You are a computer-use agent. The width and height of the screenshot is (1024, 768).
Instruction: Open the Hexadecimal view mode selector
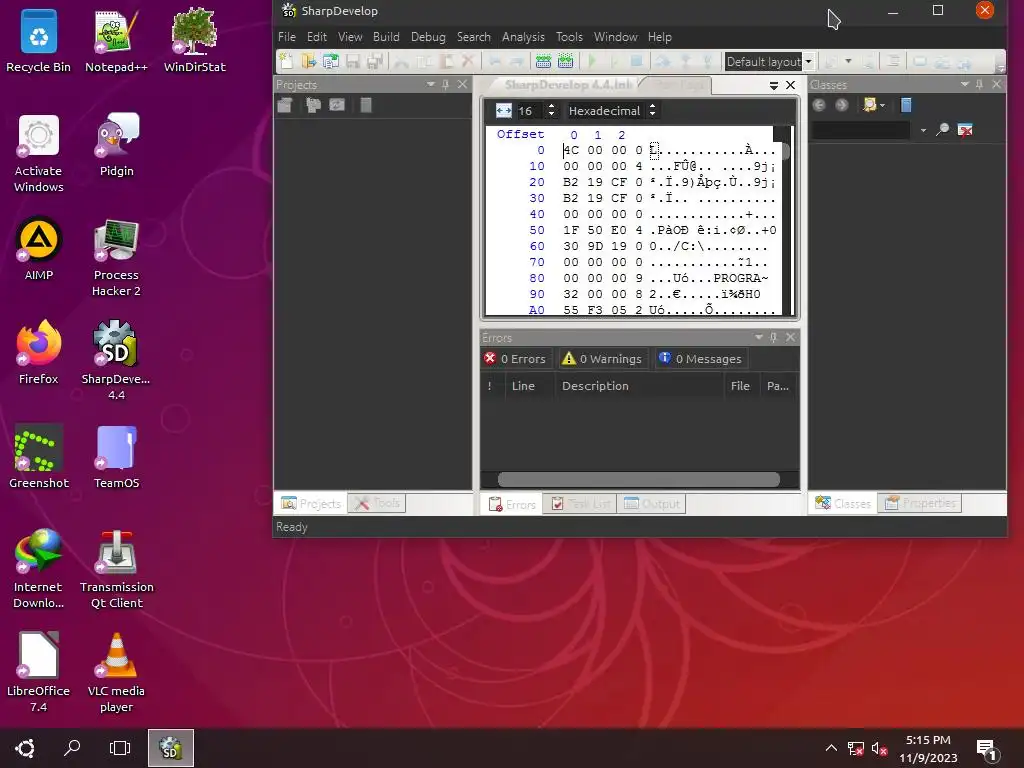(613, 110)
